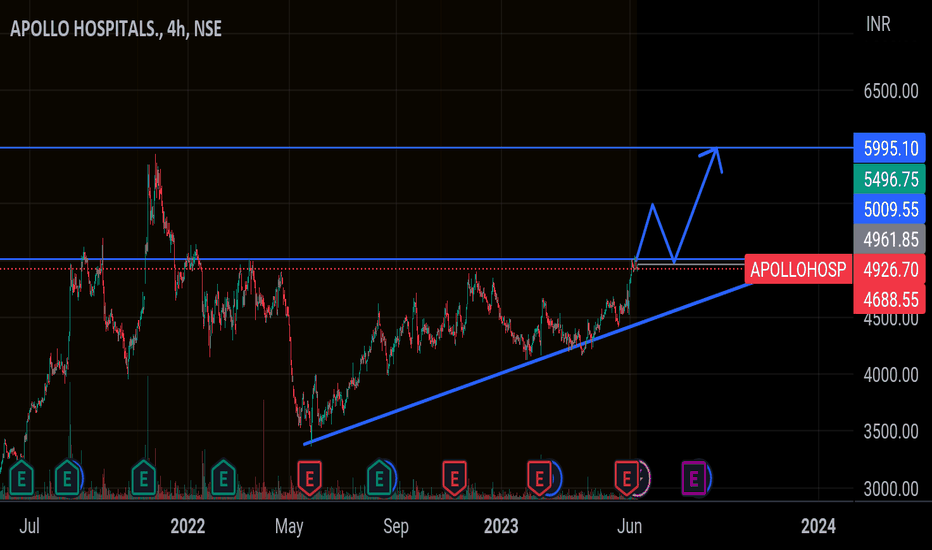
Task: Open the green earnings marker just before 2022
Action: [x=143, y=478]
